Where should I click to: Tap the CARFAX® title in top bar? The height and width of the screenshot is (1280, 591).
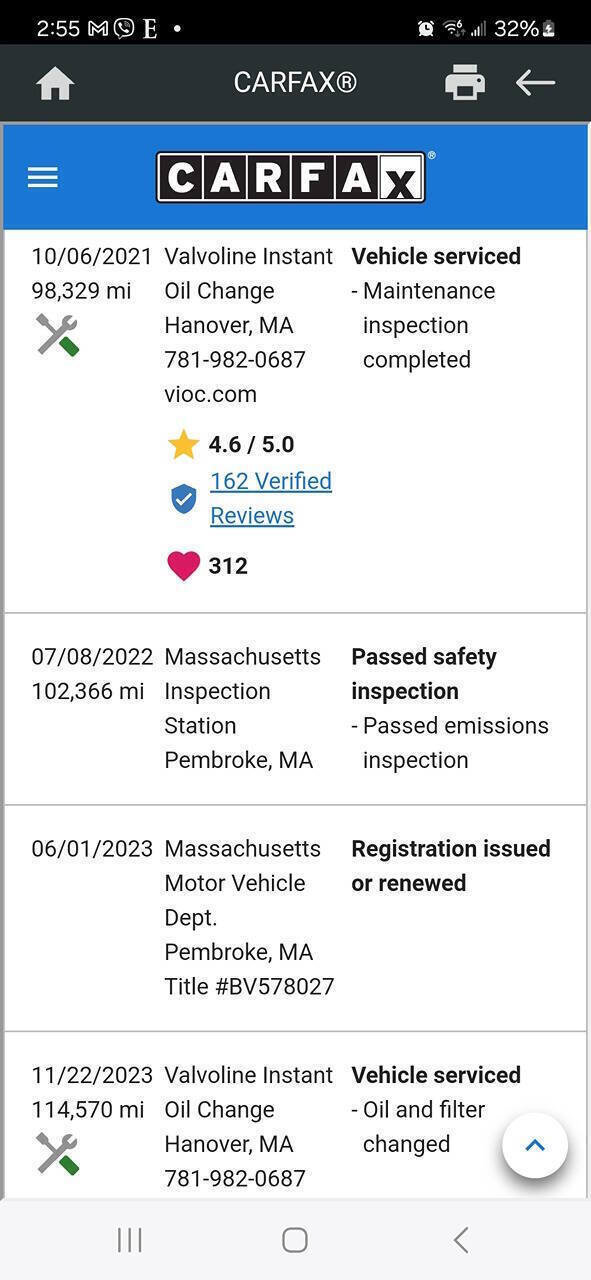coord(295,83)
